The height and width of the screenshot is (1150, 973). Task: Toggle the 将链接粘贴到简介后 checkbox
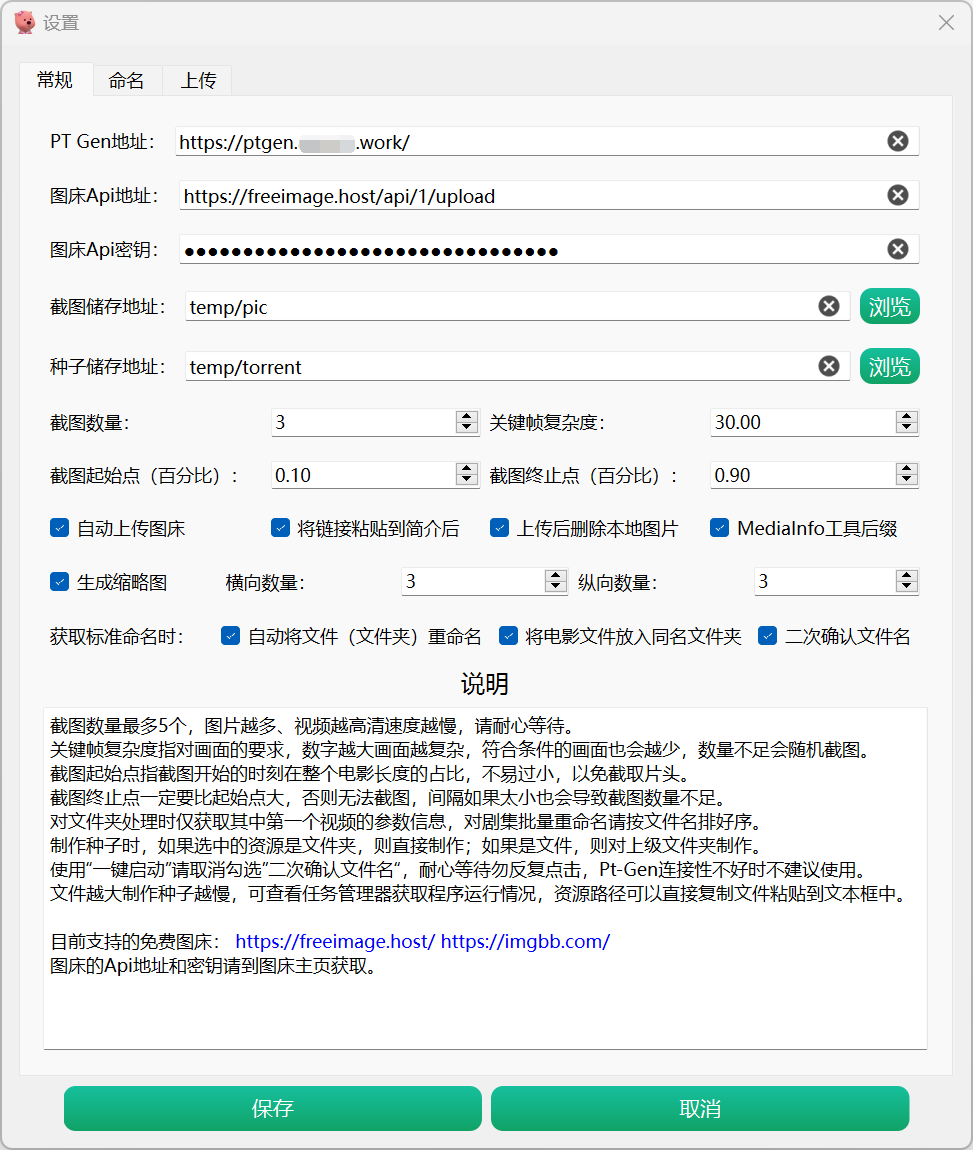click(280, 528)
